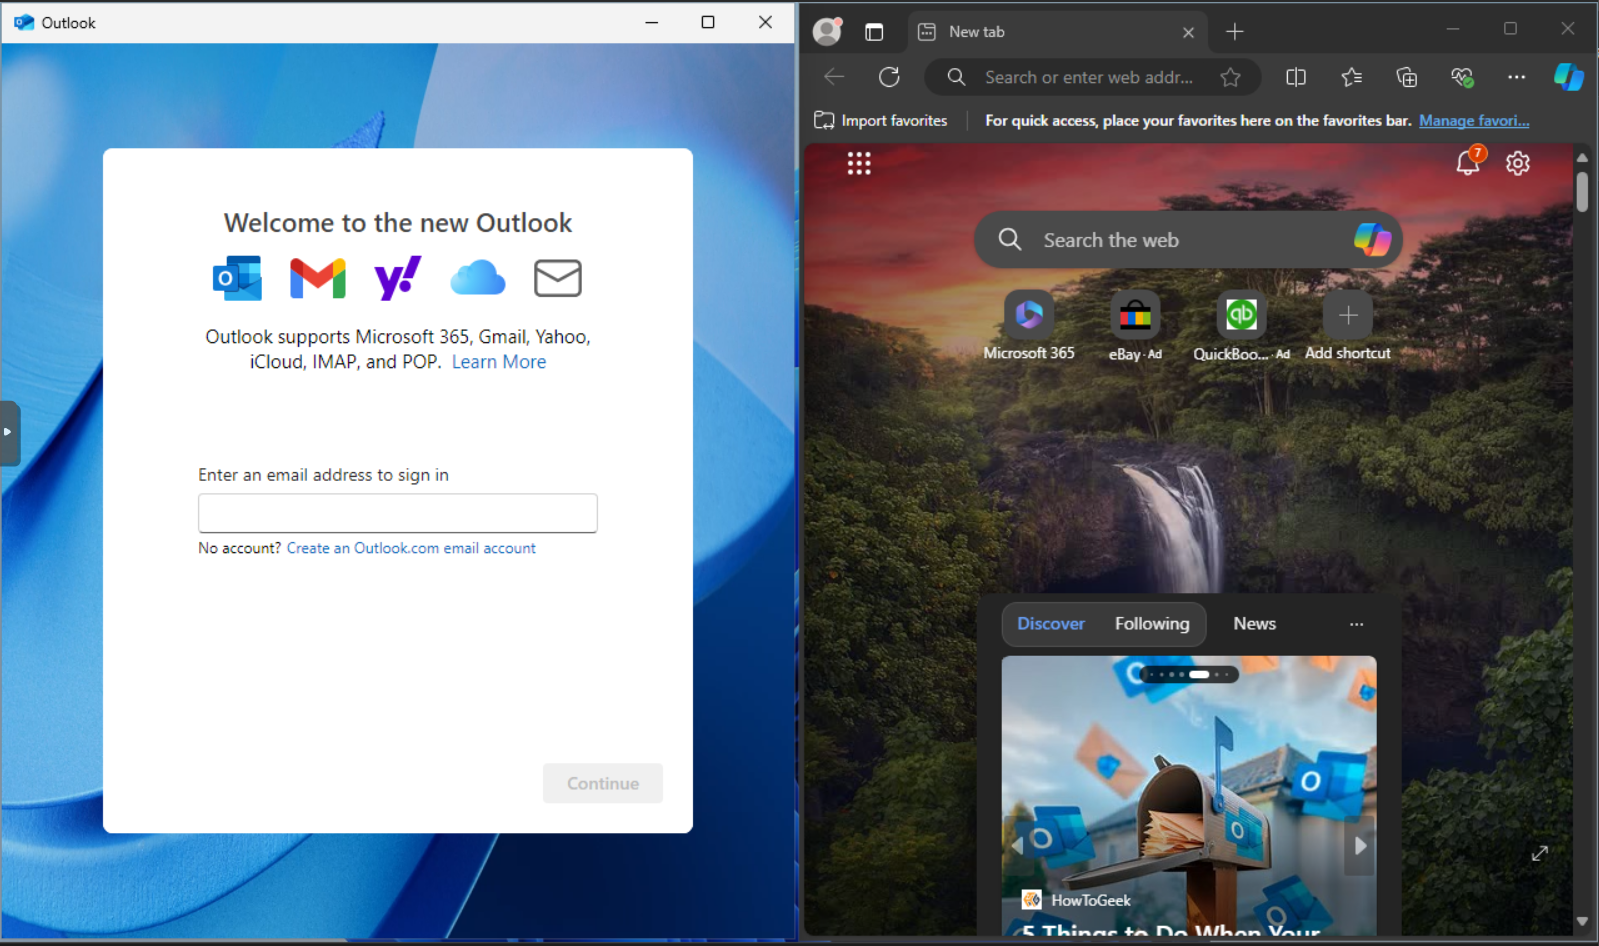The width and height of the screenshot is (1599, 946).
Task: Click the Outlook provider icon in welcome dialog
Action: pos(238,278)
